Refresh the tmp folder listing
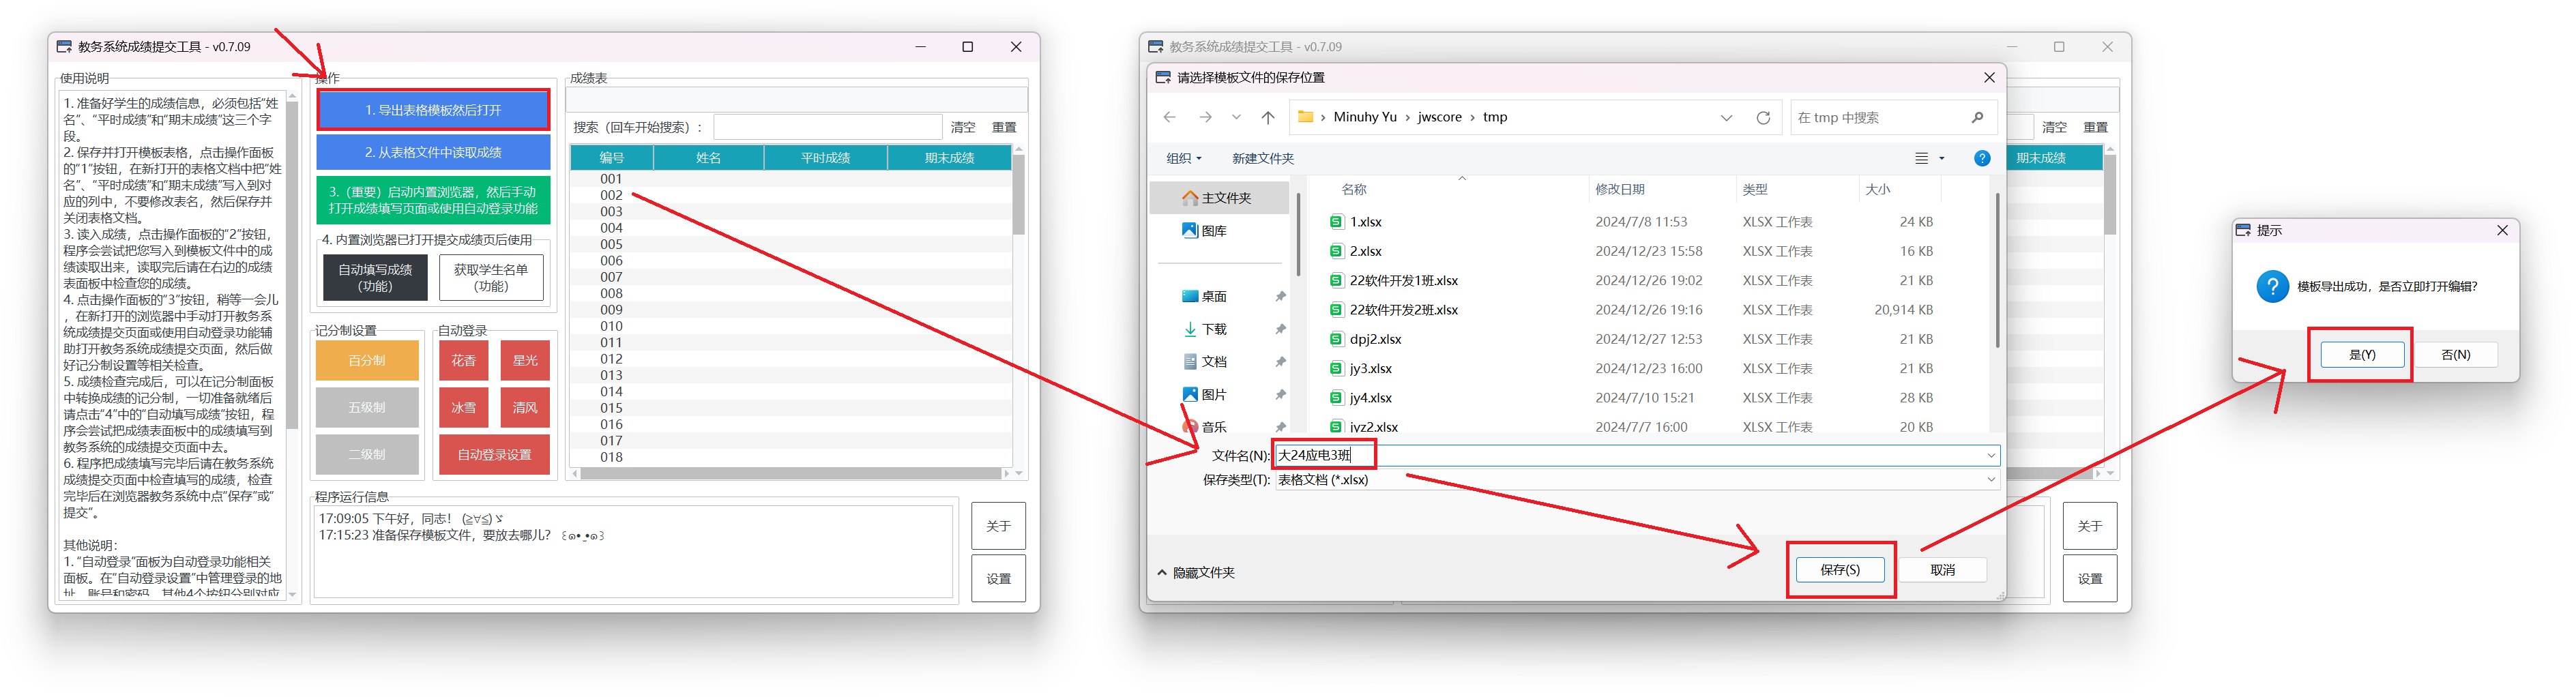This screenshot has height=697, width=2576. (1763, 118)
